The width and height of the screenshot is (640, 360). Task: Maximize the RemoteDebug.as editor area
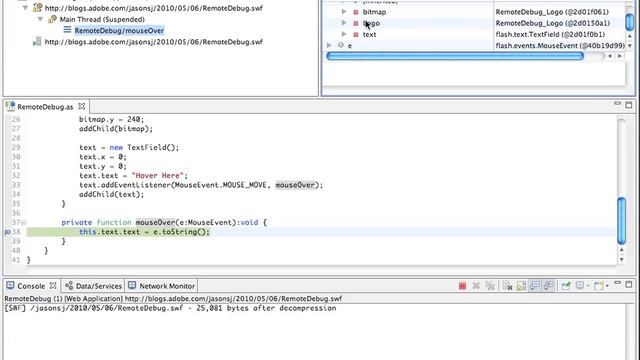click(629, 105)
